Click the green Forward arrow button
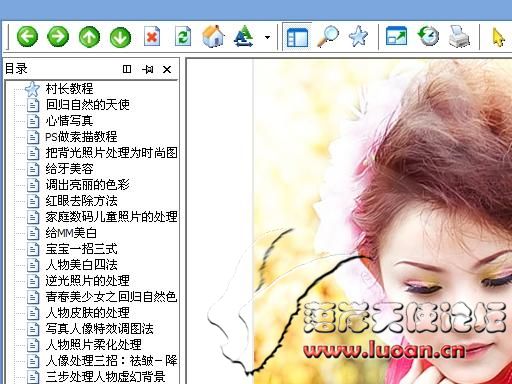The height and width of the screenshot is (384, 512). [x=58, y=36]
